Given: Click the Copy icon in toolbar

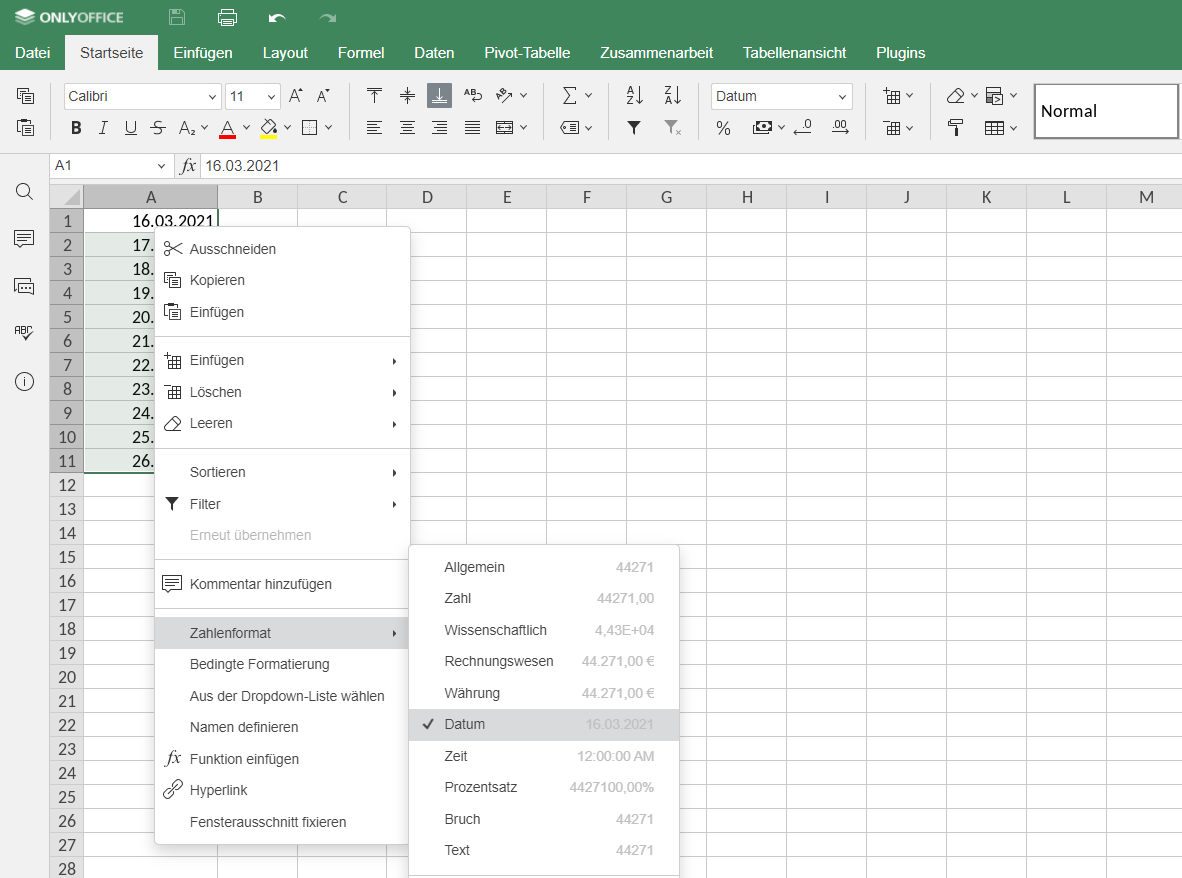Looking at the screenshot, I should [25, 96].
